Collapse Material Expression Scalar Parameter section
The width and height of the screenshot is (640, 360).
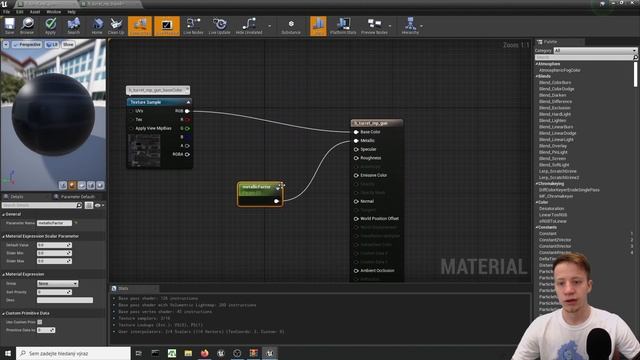(x=3, y=236)
